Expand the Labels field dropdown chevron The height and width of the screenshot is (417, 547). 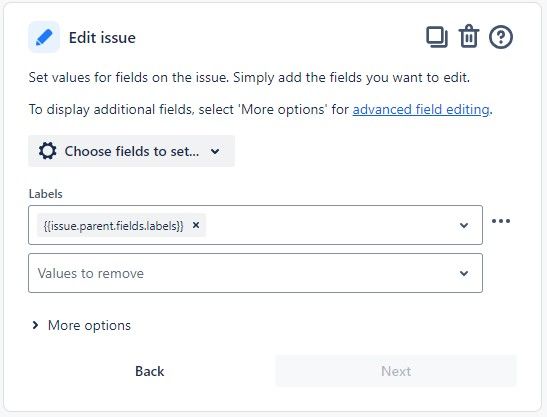(x=464, y=225)
